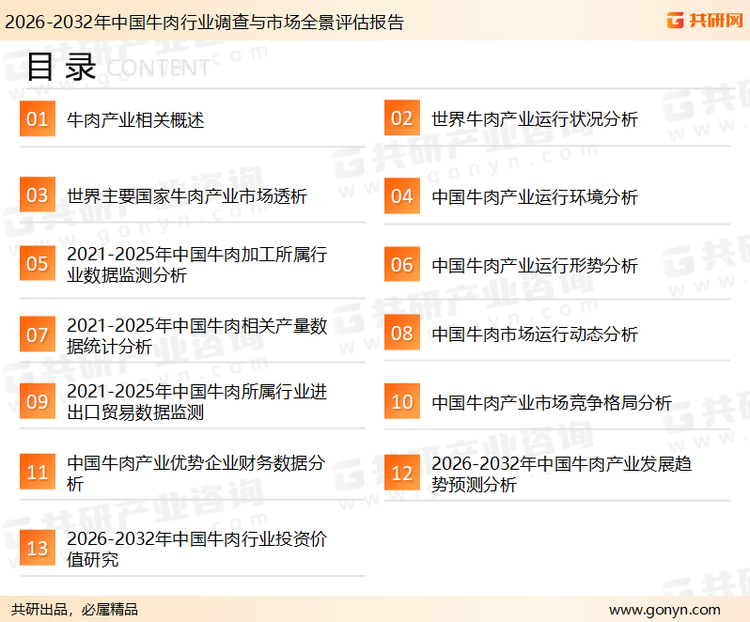Open chapter 牛肉产业相关概述
The width and height of the screenshot is (750, 622).
[x=135, y=120]
